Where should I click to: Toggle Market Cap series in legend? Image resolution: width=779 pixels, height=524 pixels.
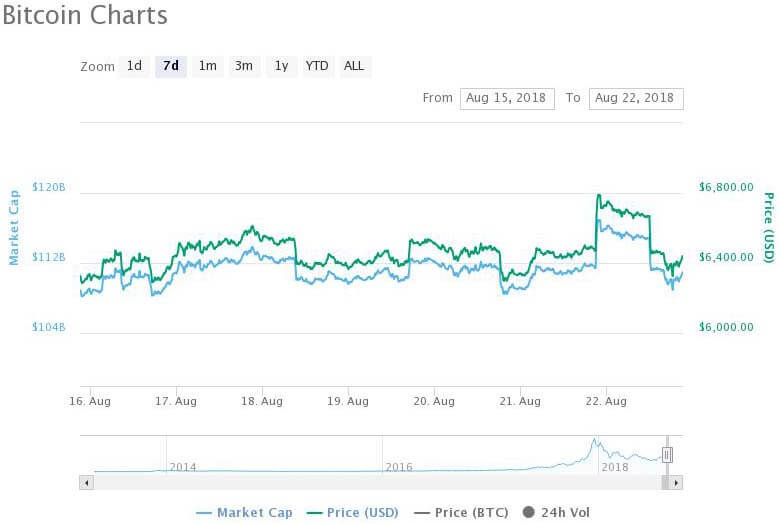(244, 513)
